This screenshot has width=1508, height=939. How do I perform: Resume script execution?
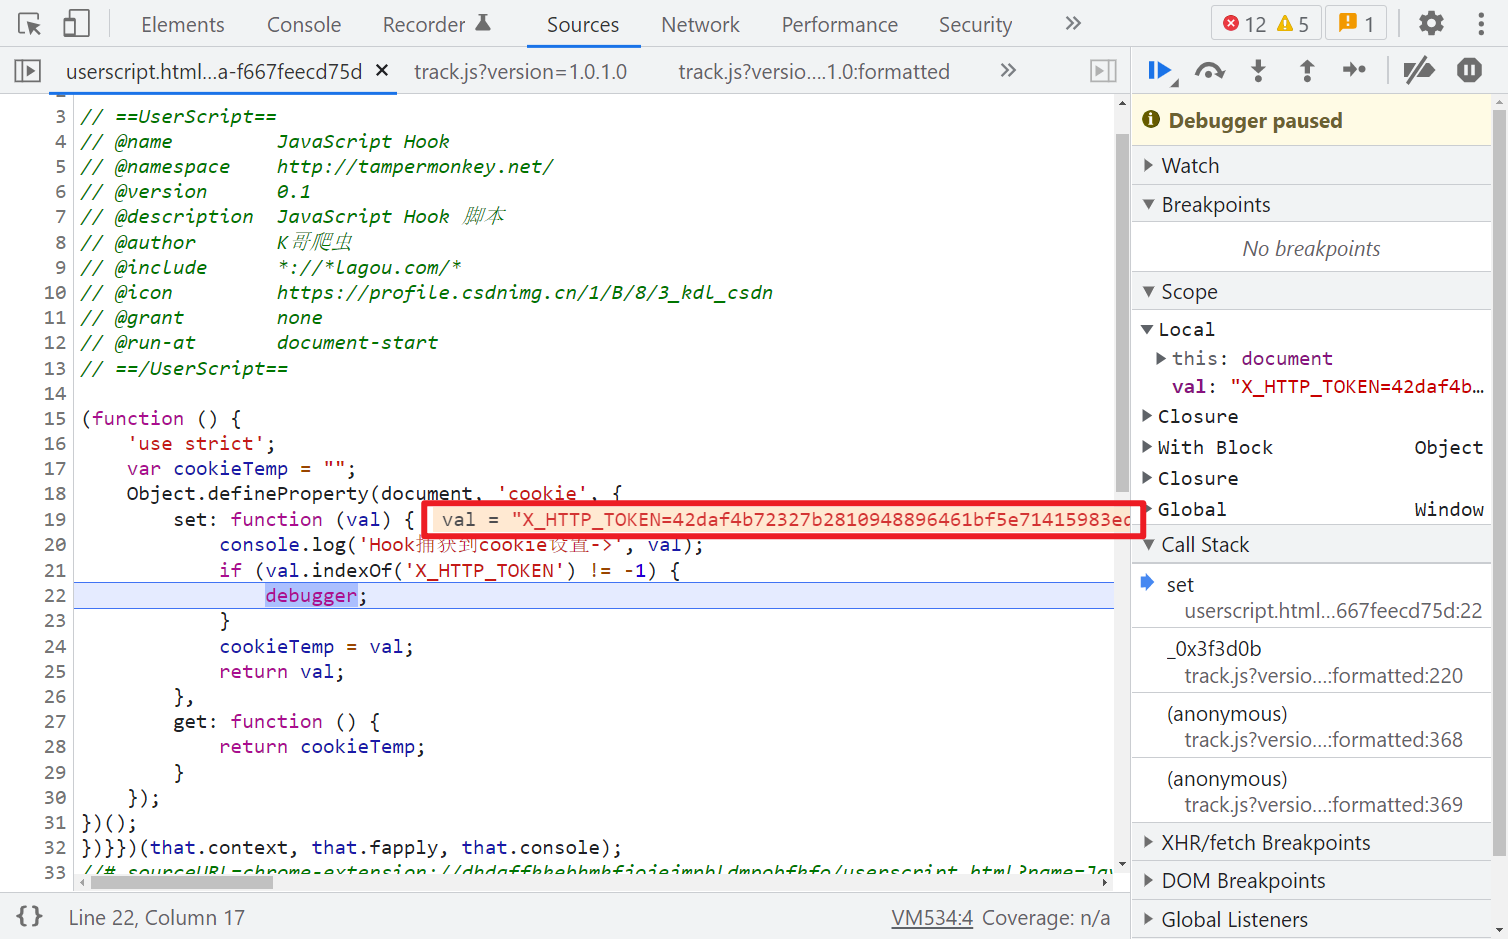coord(1161,70)
